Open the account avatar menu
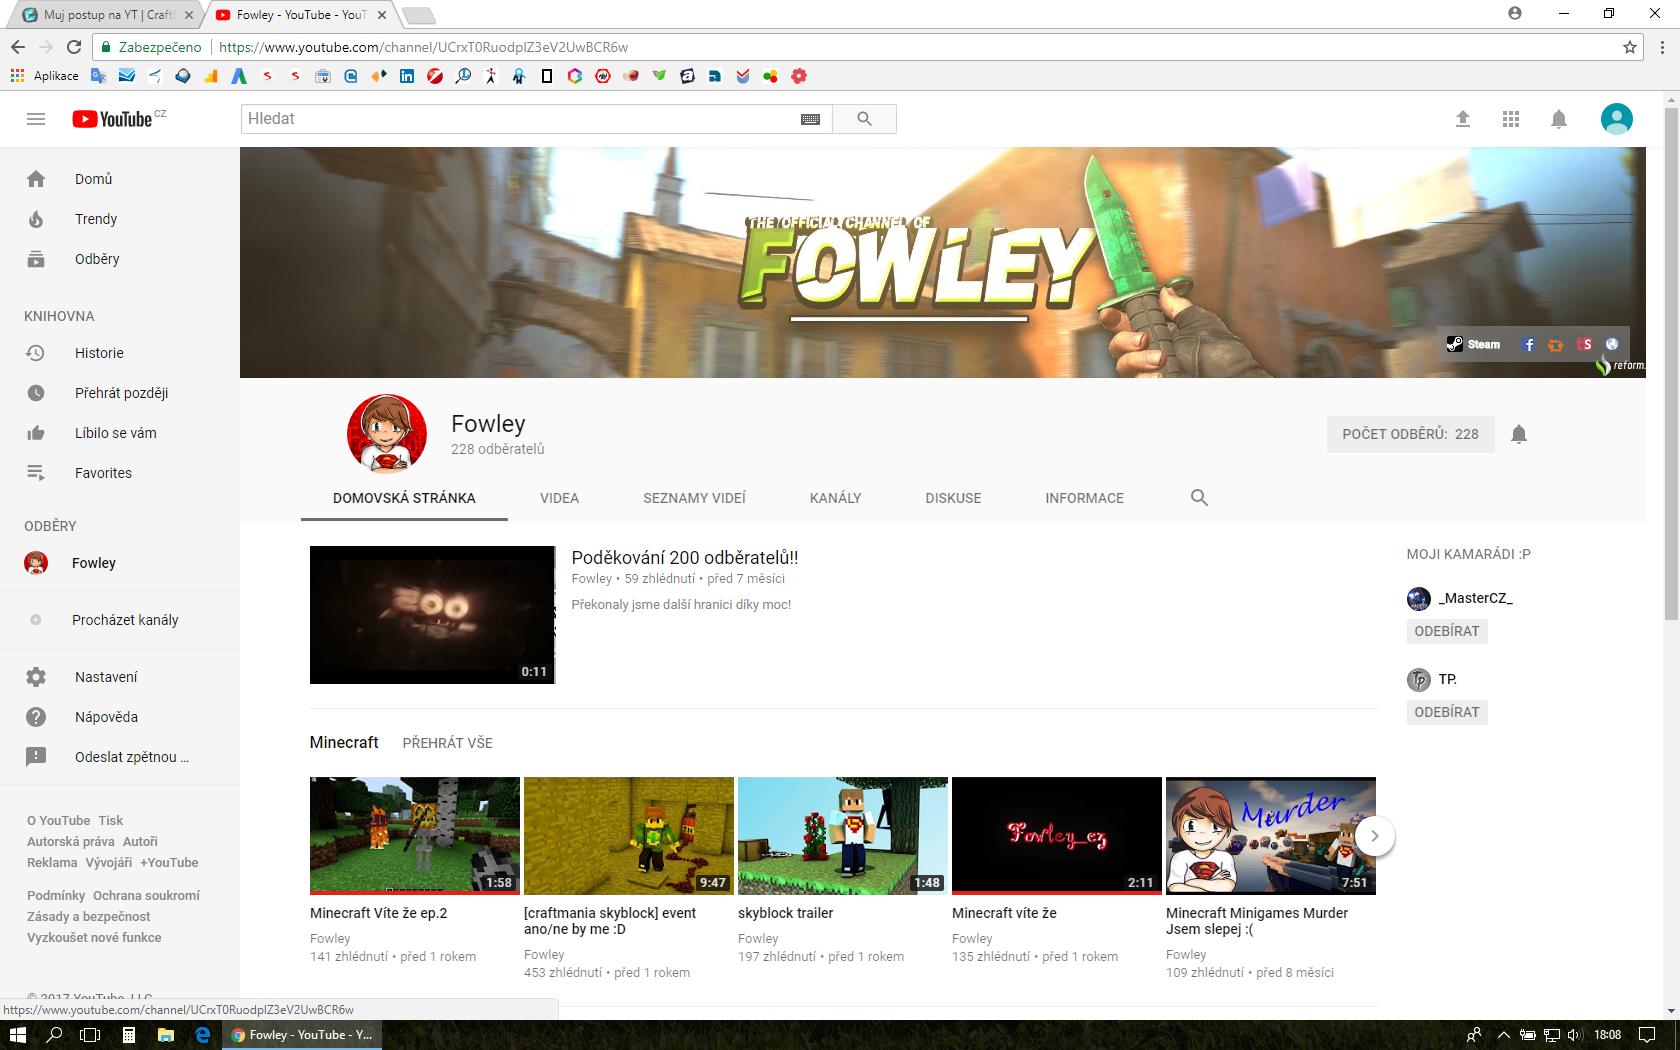This screenshot has width=1680, height=1050. pos(1616,119)
